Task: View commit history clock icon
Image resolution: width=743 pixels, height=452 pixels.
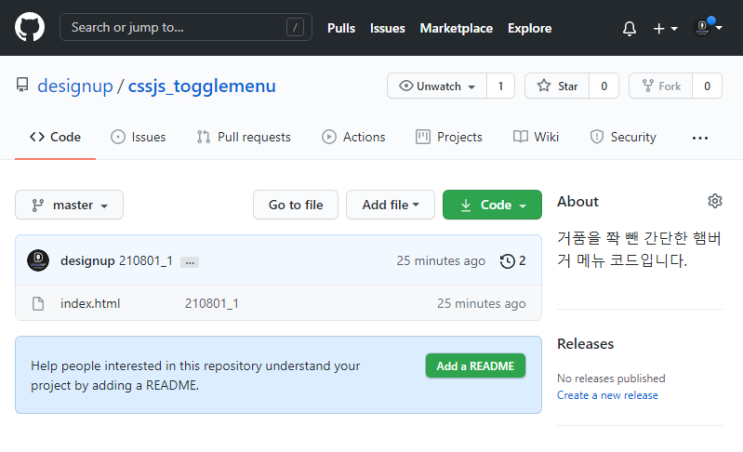Action: tap(507, 261)
